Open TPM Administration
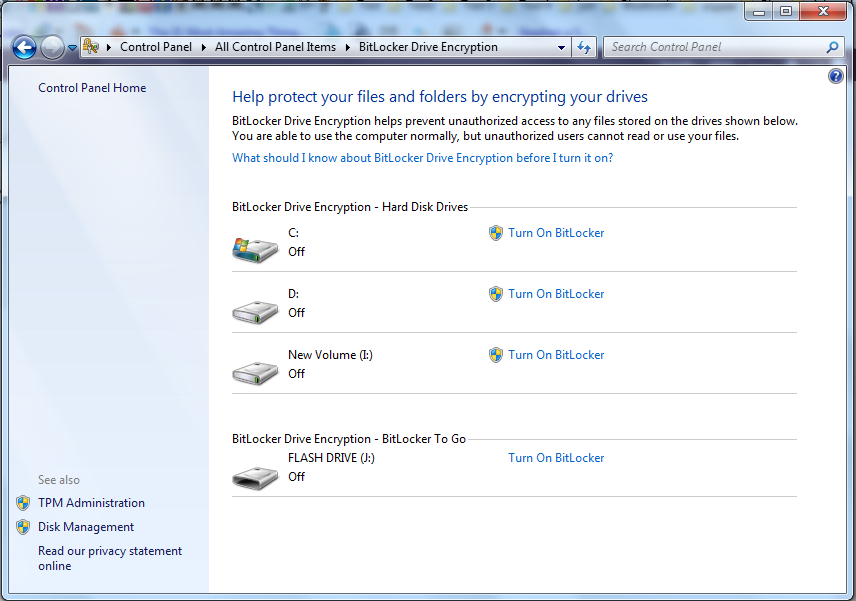Viewport: 856px width, 601px height. tap(91, 503)
